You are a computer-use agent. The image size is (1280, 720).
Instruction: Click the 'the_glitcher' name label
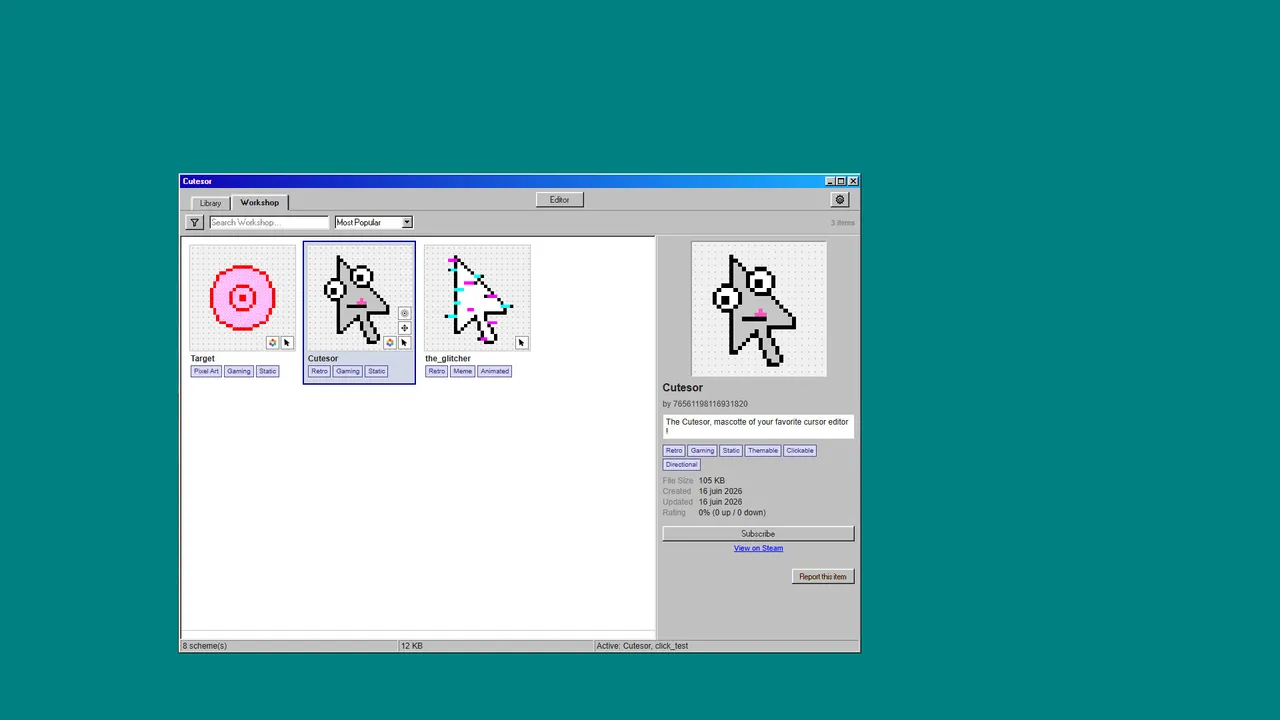coord(448,358)
